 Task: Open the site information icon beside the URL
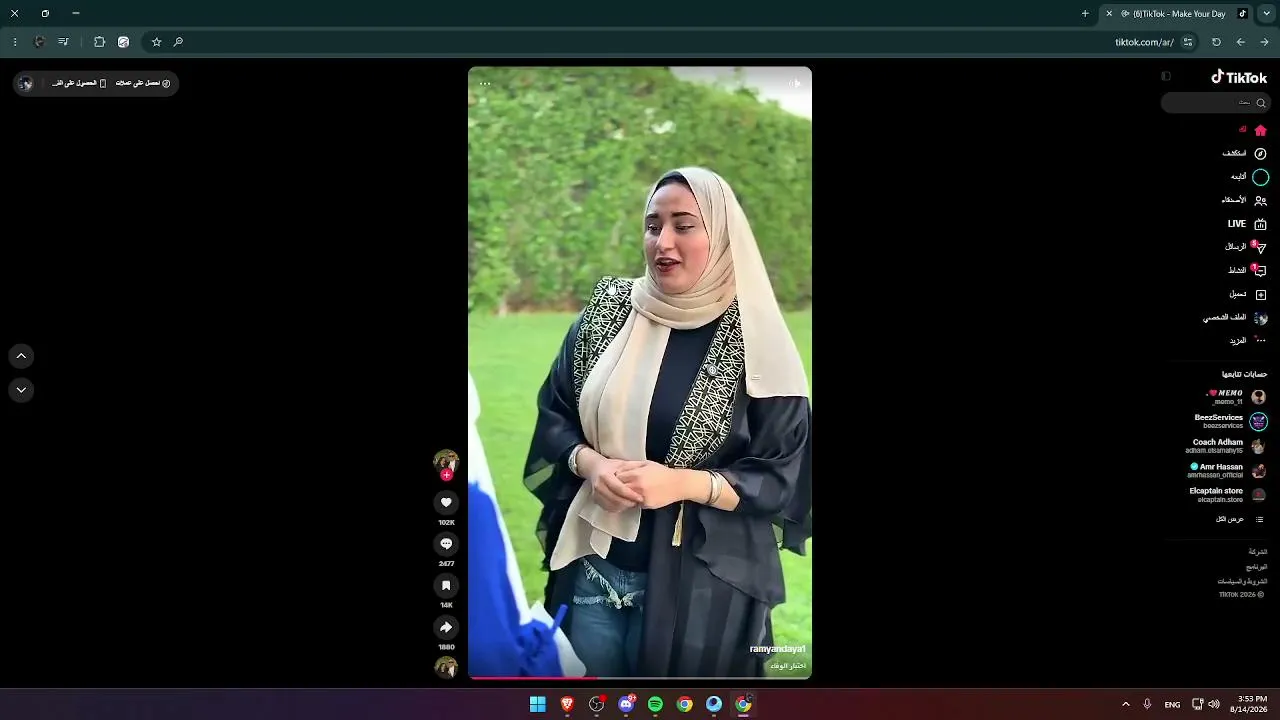[x=1188, y=42]
